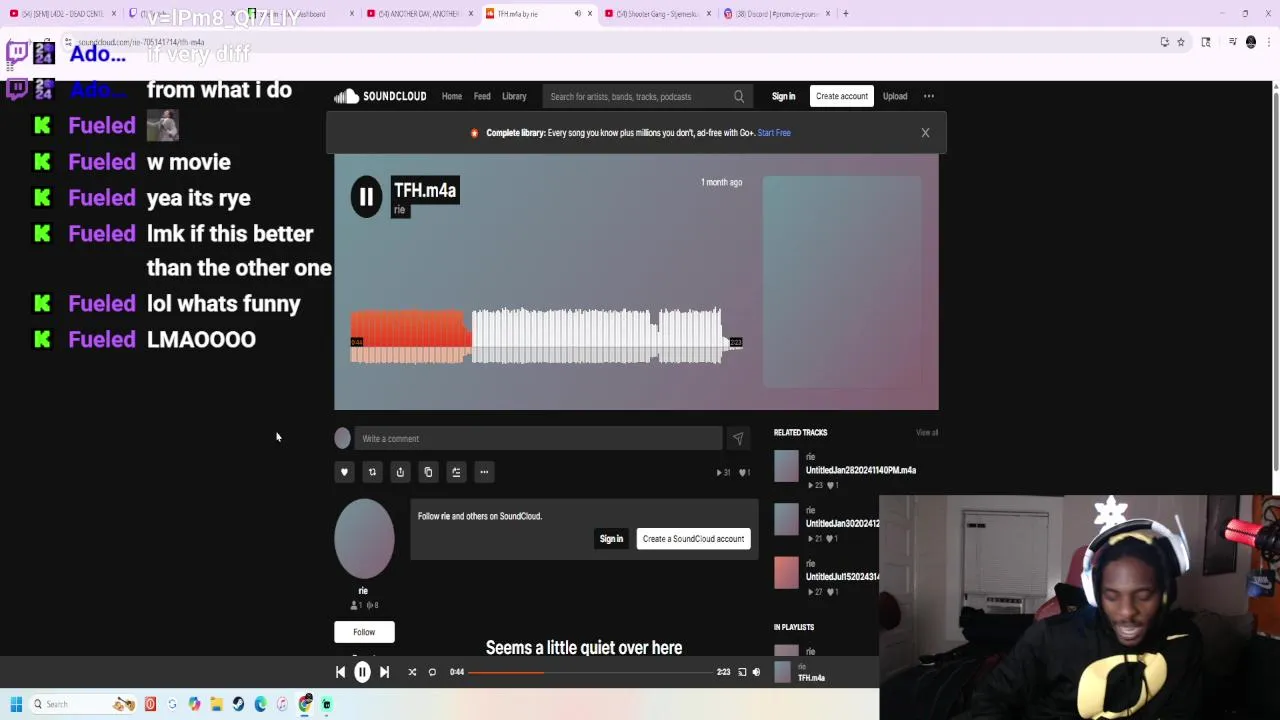The width and height of the screenshot is (1280, 720).
Task: Seek using bottom player progress bar
Action: pyautogui.click(x=590, y=672)
